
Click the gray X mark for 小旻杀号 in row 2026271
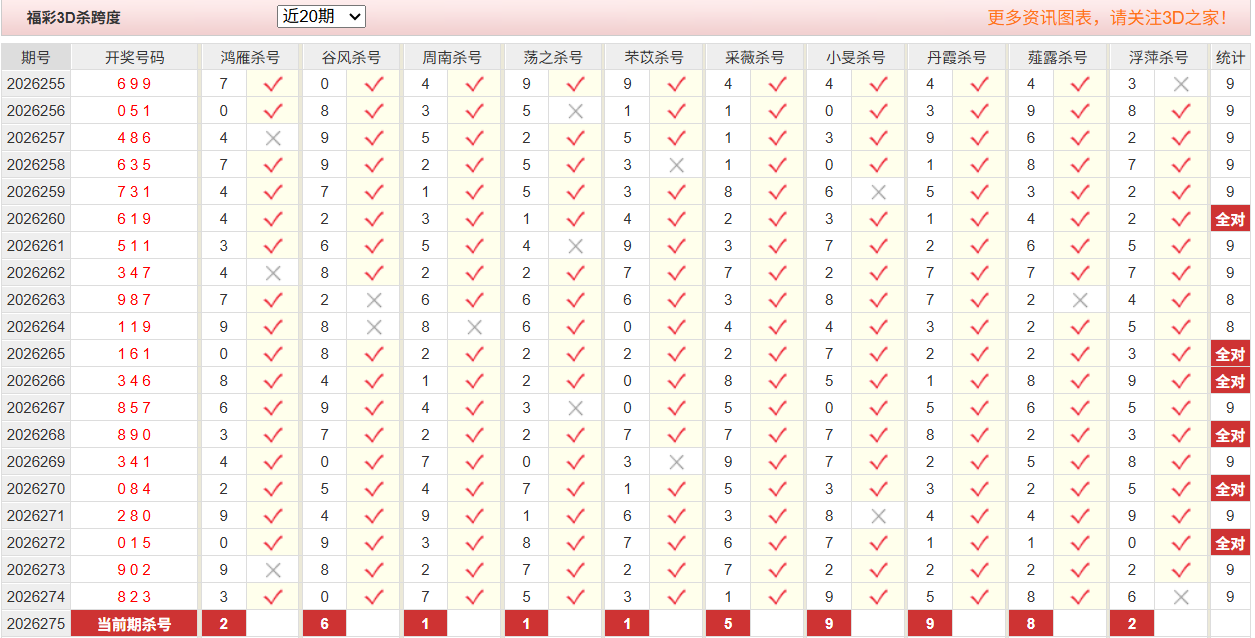point(878,516)
